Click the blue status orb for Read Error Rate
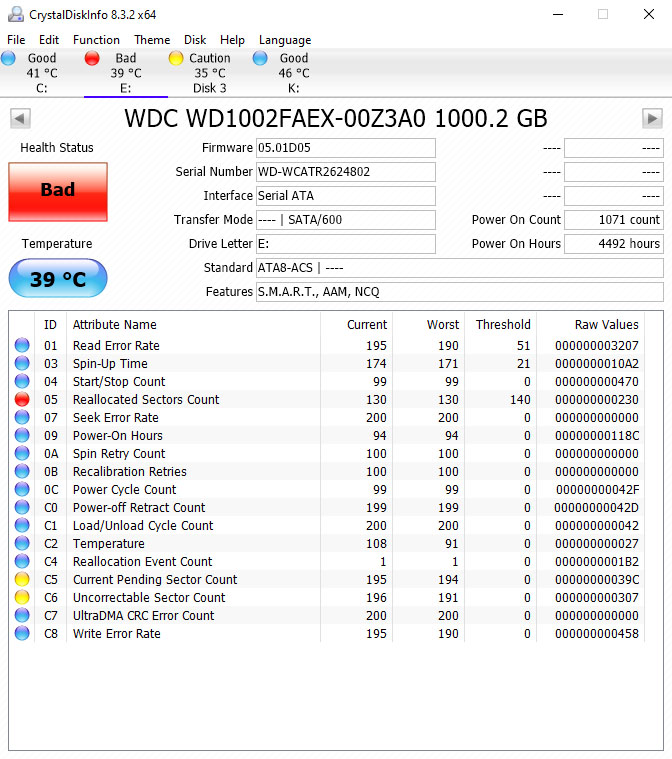Screen dimensions: 672x759 (22, 345)
